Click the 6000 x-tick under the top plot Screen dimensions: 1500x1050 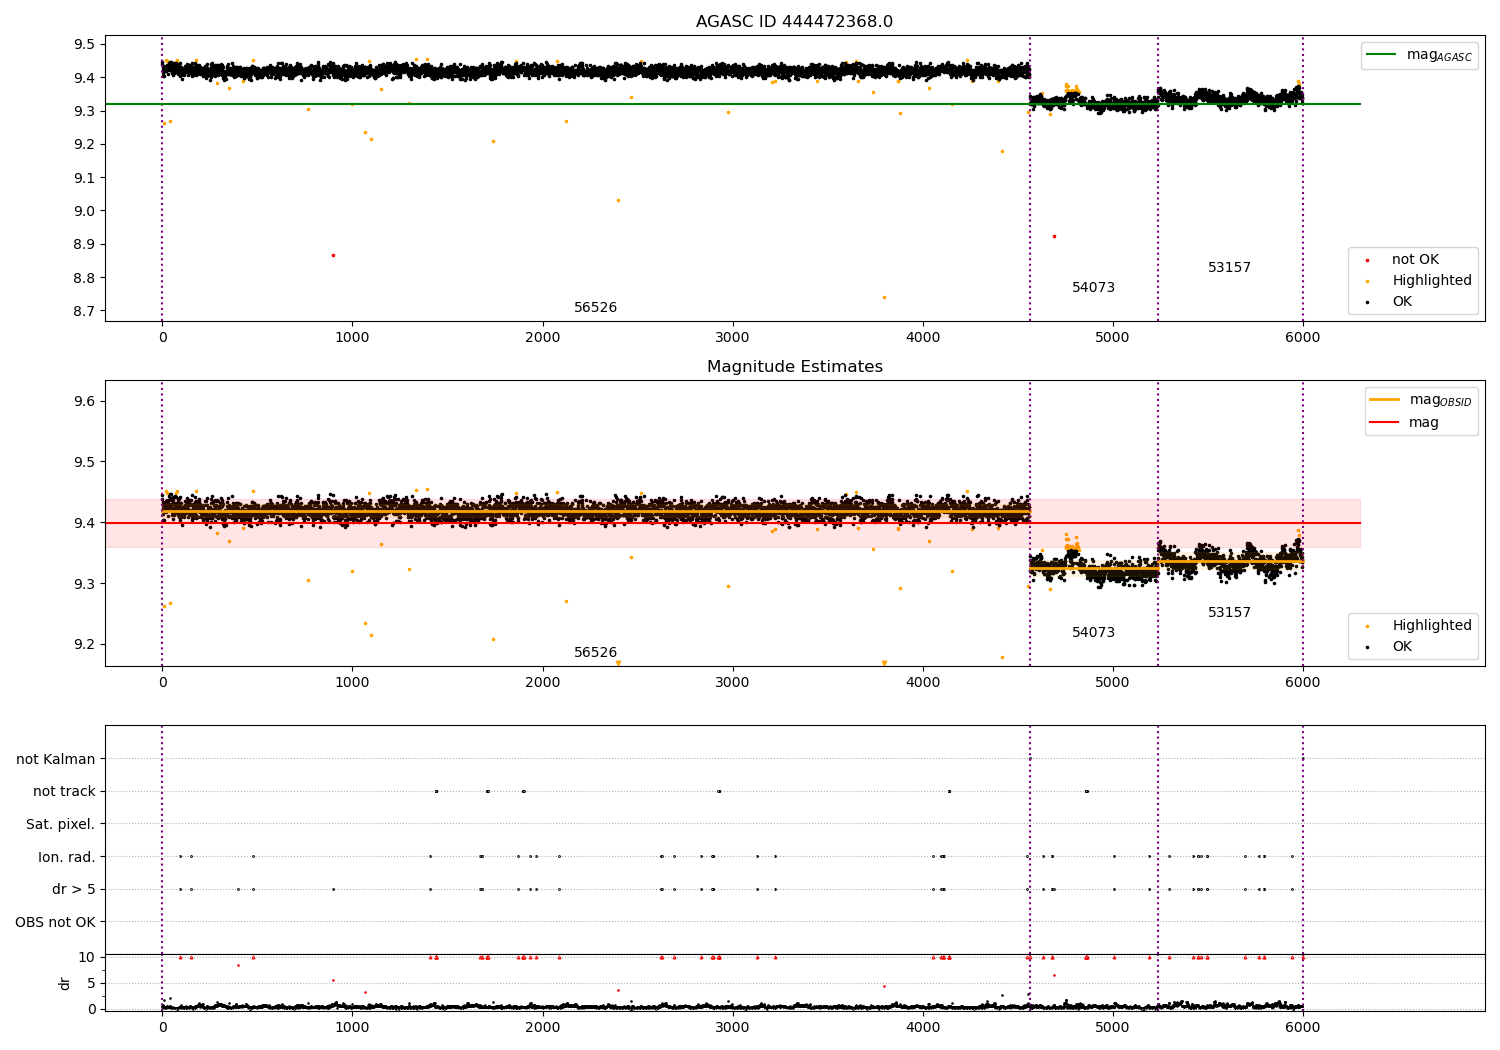pos(1302,337)
